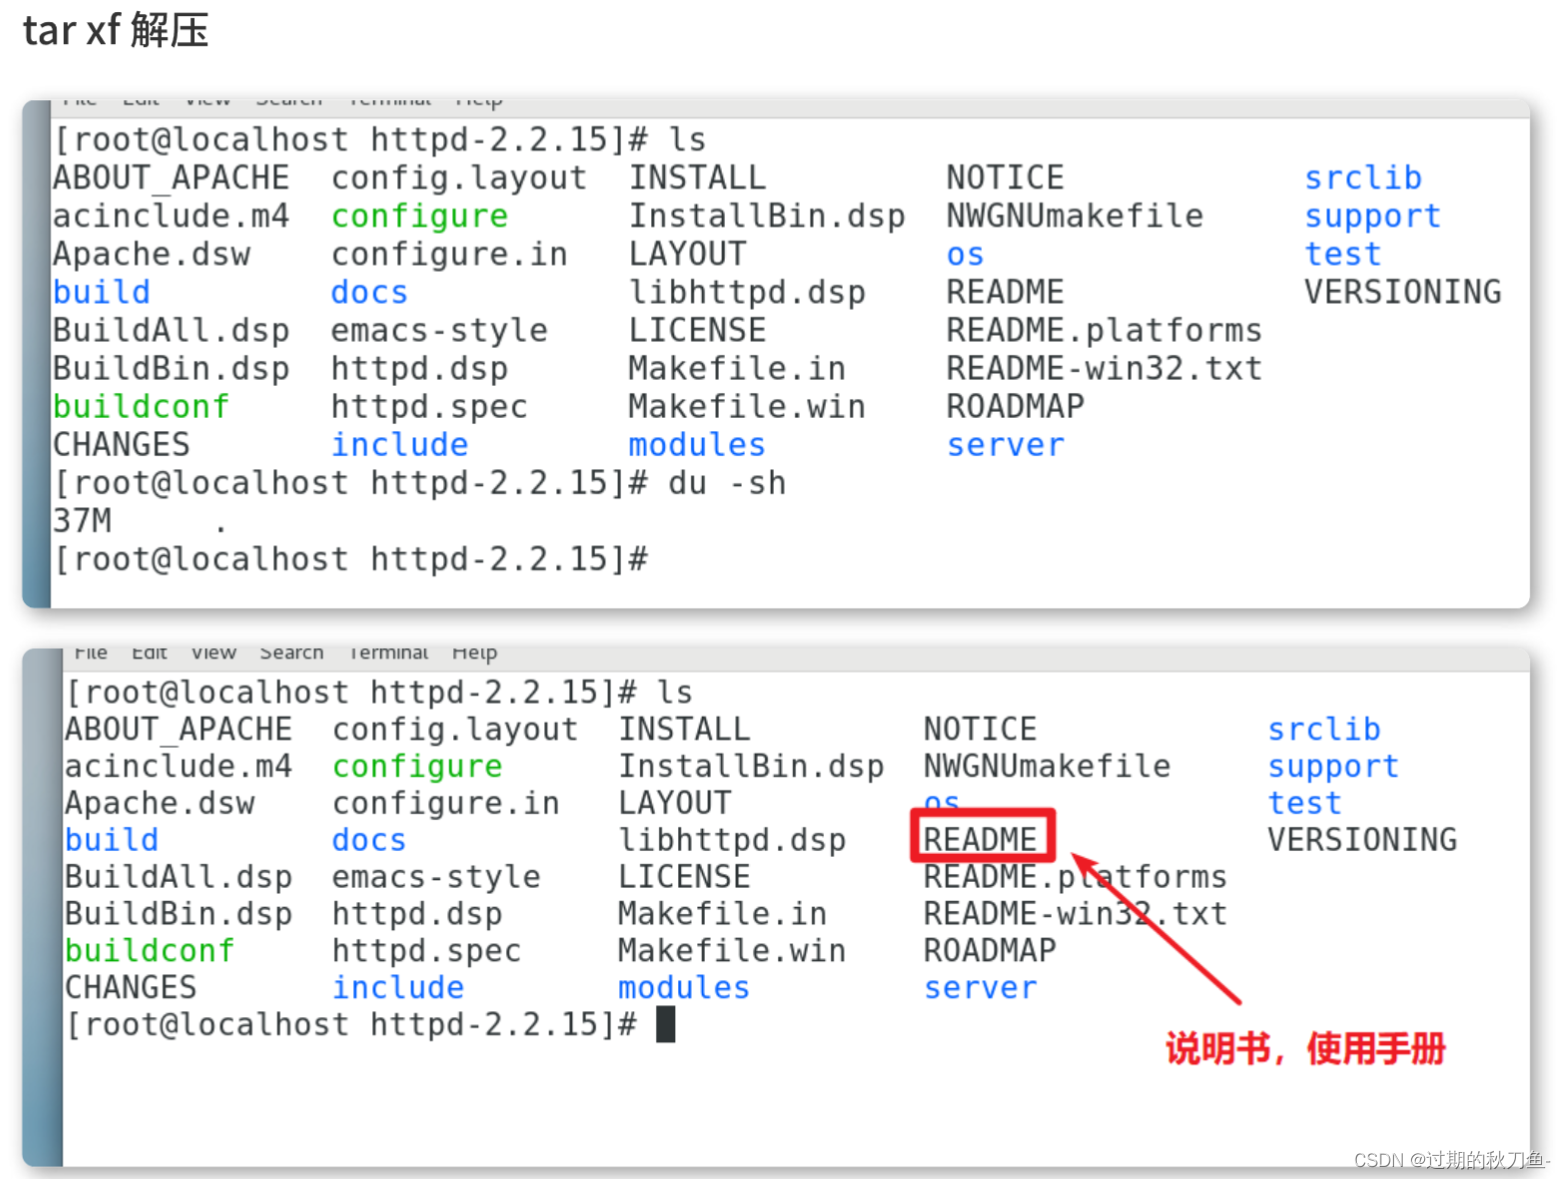
Task: Select ROADMAP in the lower terminal
Action: 990,951
